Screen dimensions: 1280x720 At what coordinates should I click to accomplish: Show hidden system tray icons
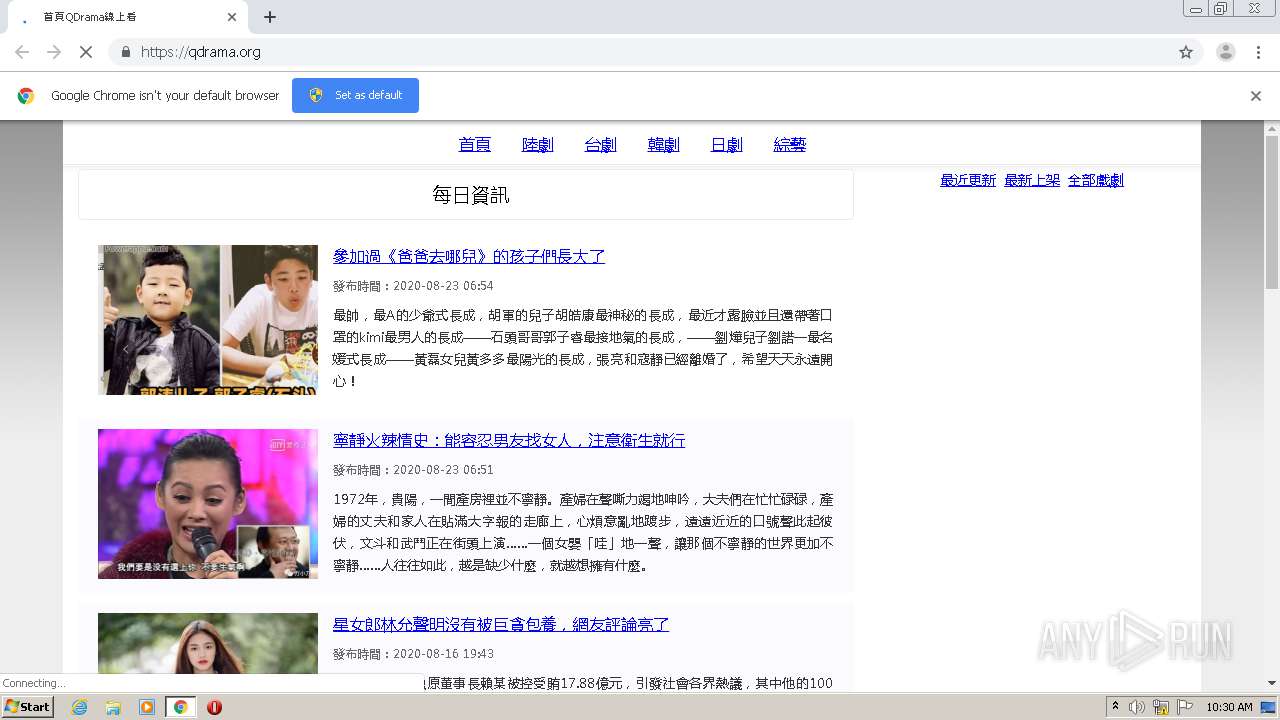[x=1115, y=707]
